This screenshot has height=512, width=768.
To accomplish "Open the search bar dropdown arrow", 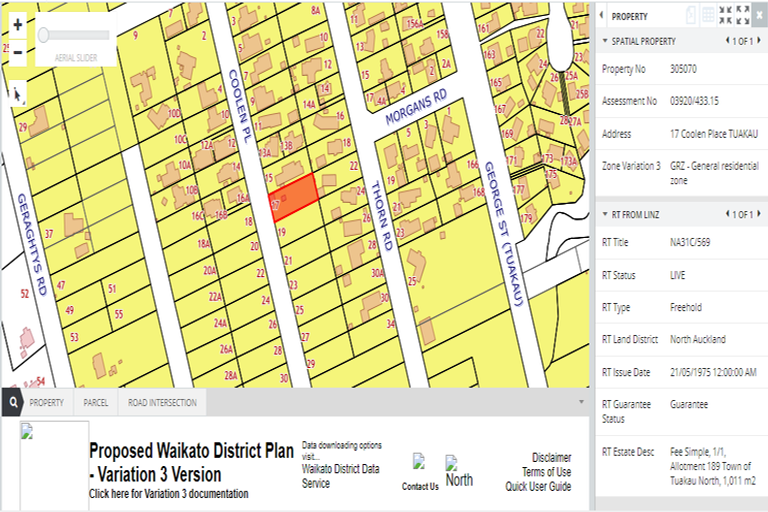I will pos(581,402).
